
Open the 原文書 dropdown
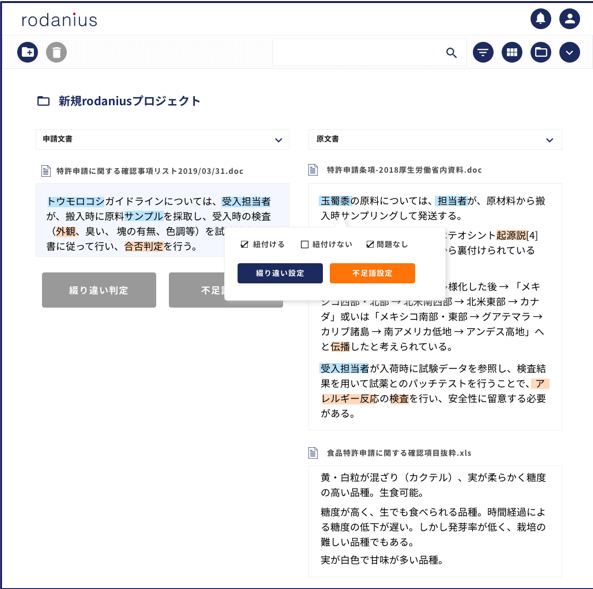pyautogui.click(x=435, y=140)
